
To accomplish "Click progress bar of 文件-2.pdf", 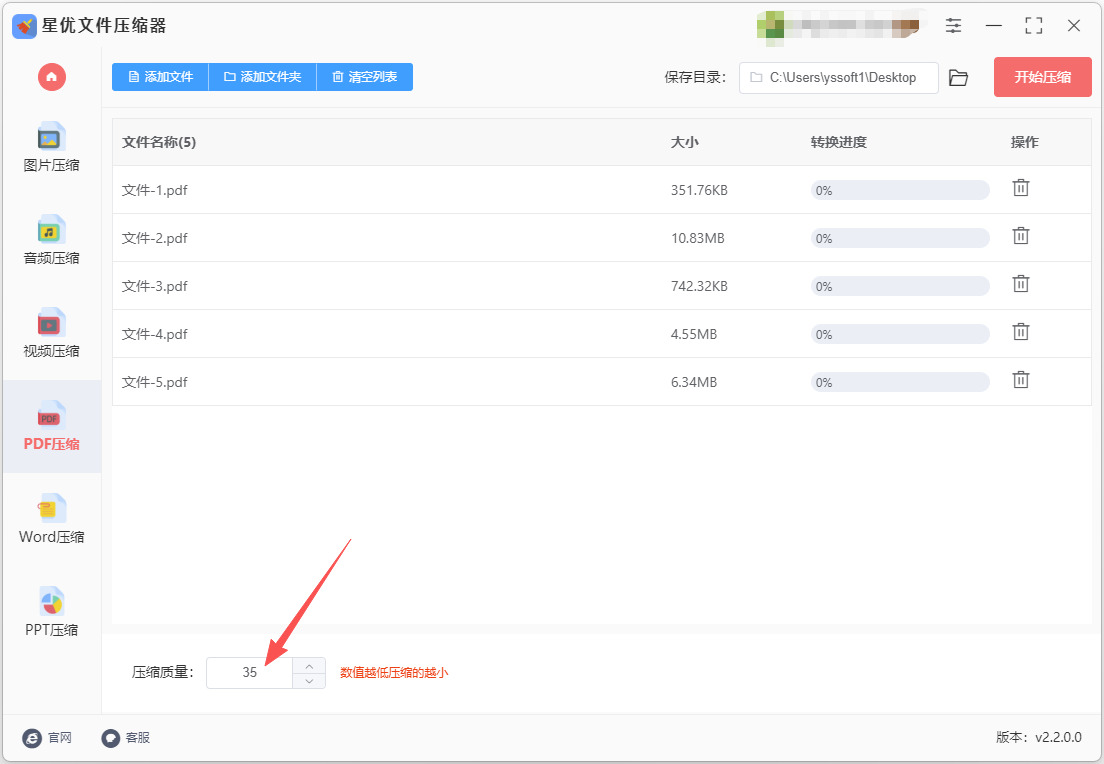I will tap(900, 238).
